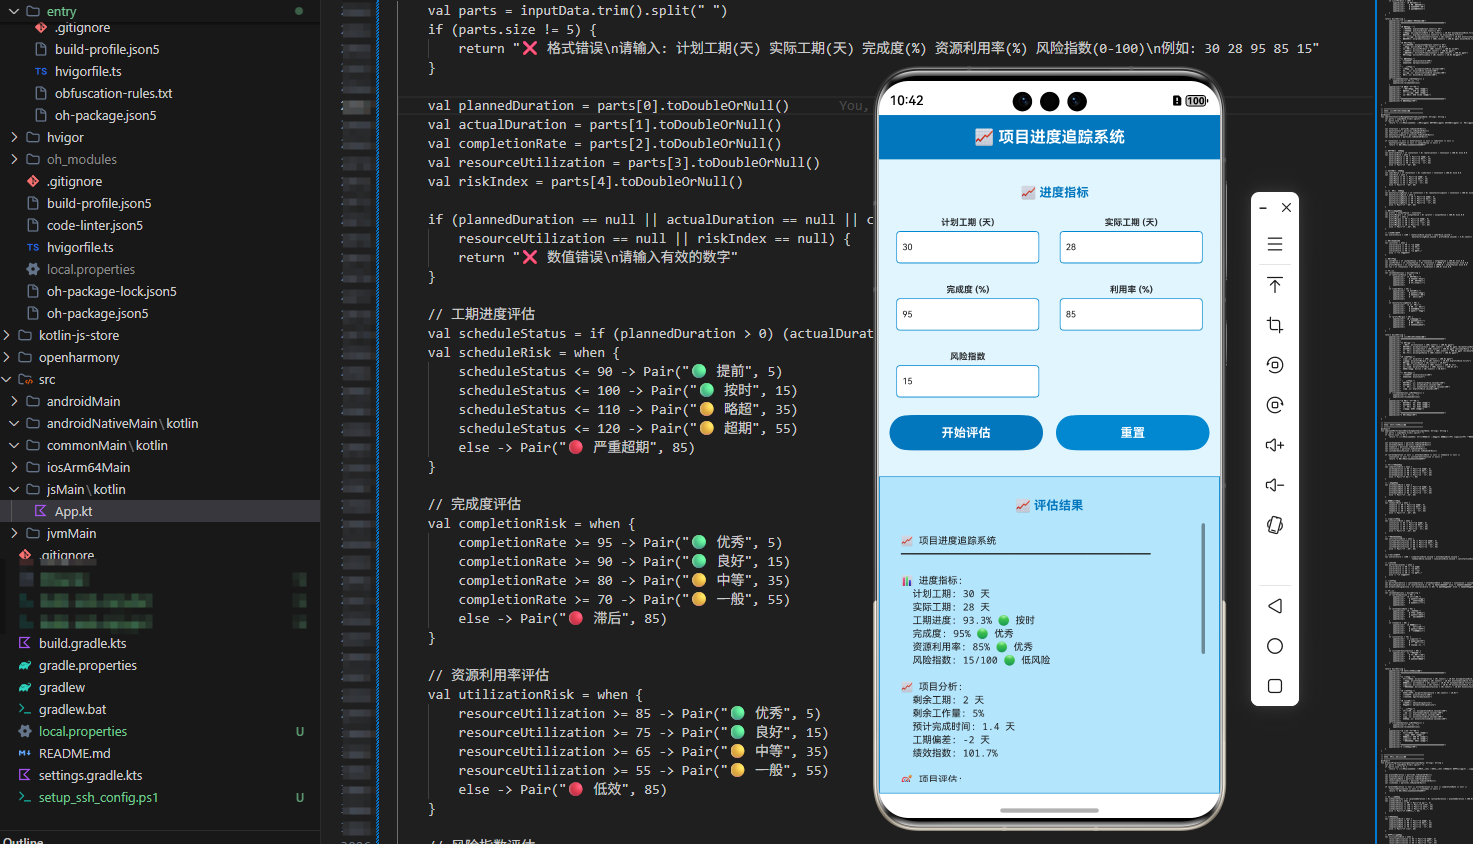Decrease emulator volume with speaker minus
Image resolution: width=1473 pixels, height=844 pixels.
(x=1275, y=485)
